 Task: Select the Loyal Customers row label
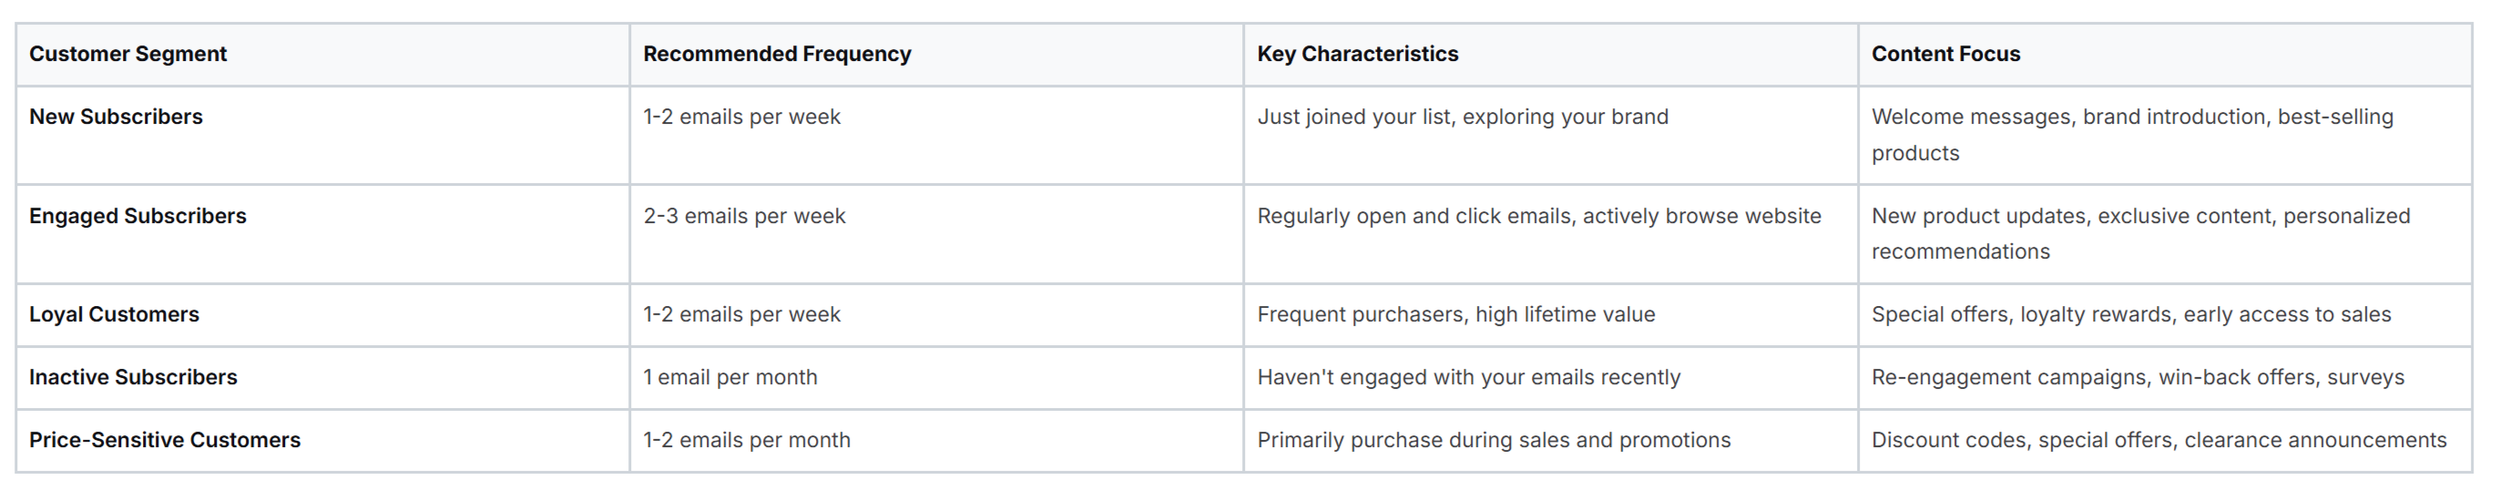114,314
